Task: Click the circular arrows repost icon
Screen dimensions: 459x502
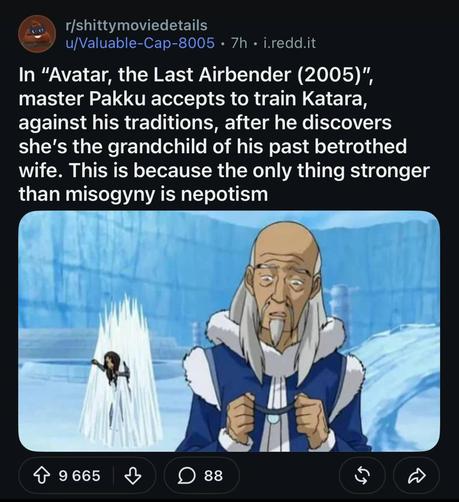Action: click(x=362, y=476)
